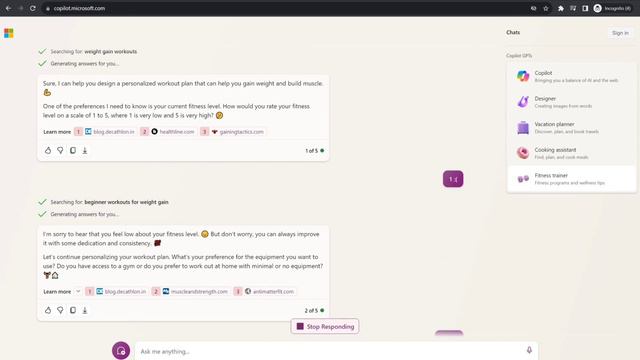Screen dimensions: 640x360
Task: Click the tracking-protection eye icon in address bar
Action: point(533,8)
